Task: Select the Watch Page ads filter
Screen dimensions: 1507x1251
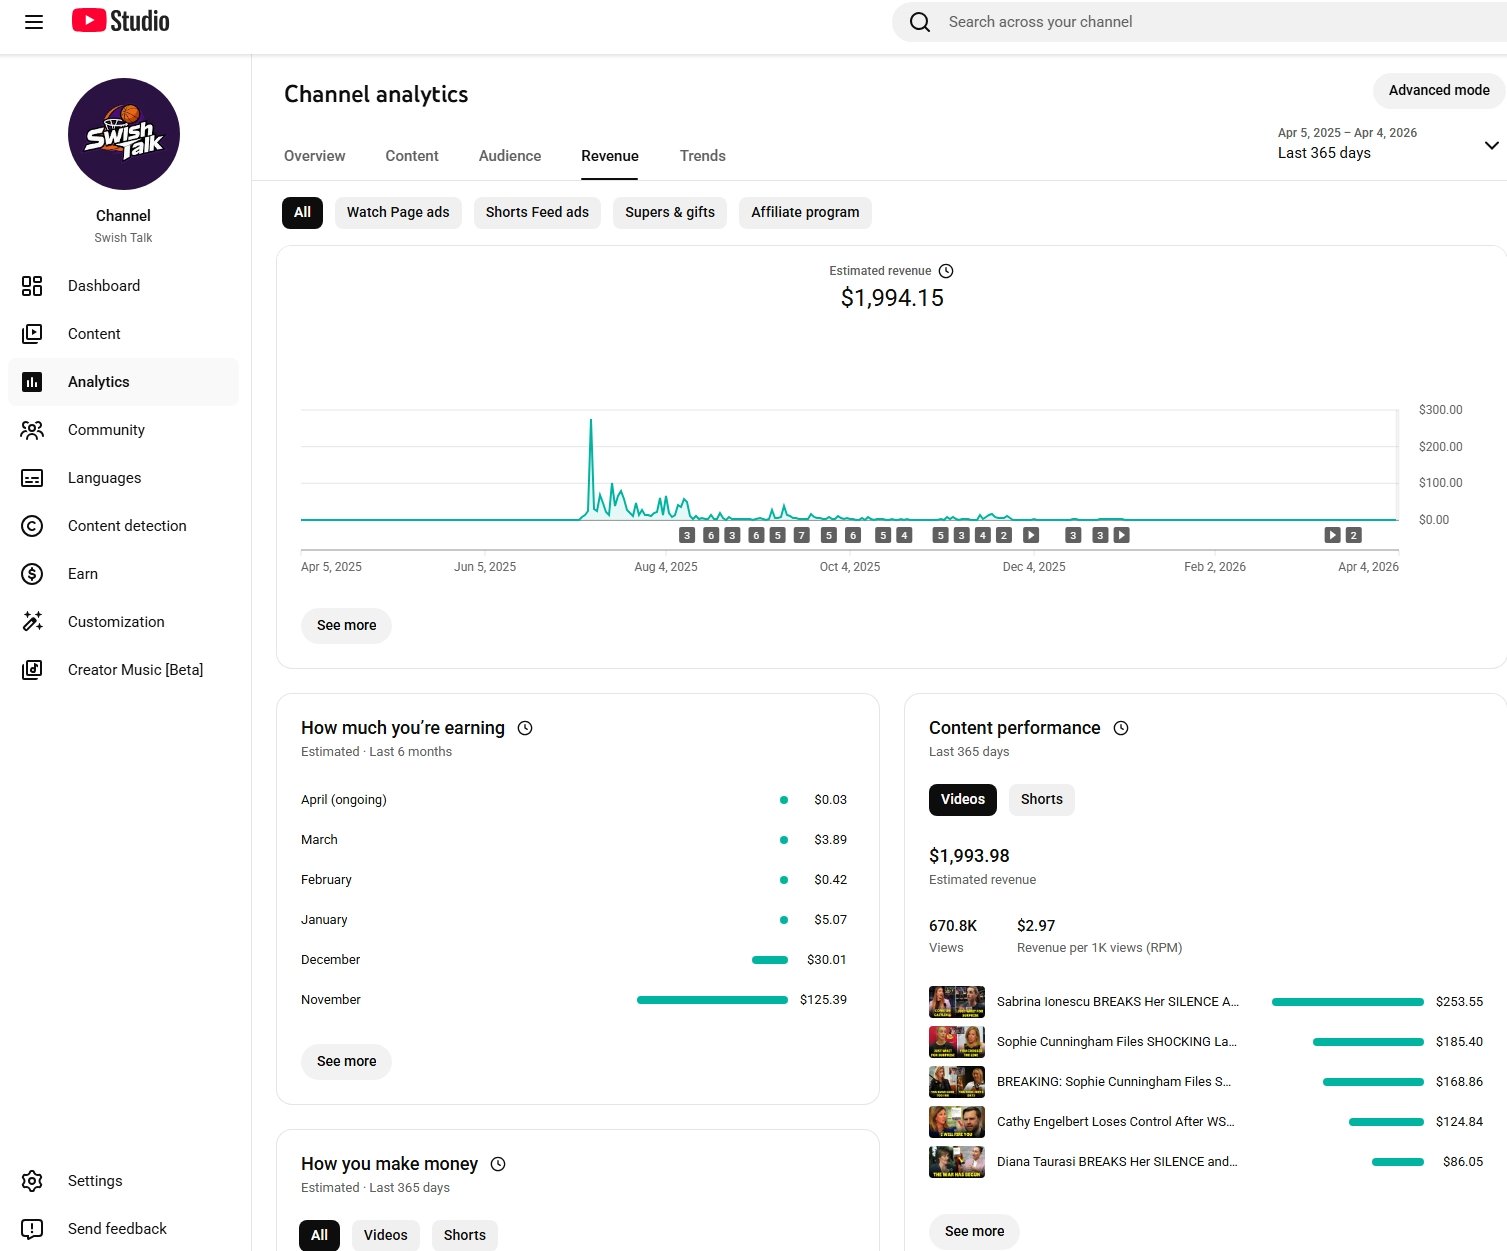Action: click(398, 212)
